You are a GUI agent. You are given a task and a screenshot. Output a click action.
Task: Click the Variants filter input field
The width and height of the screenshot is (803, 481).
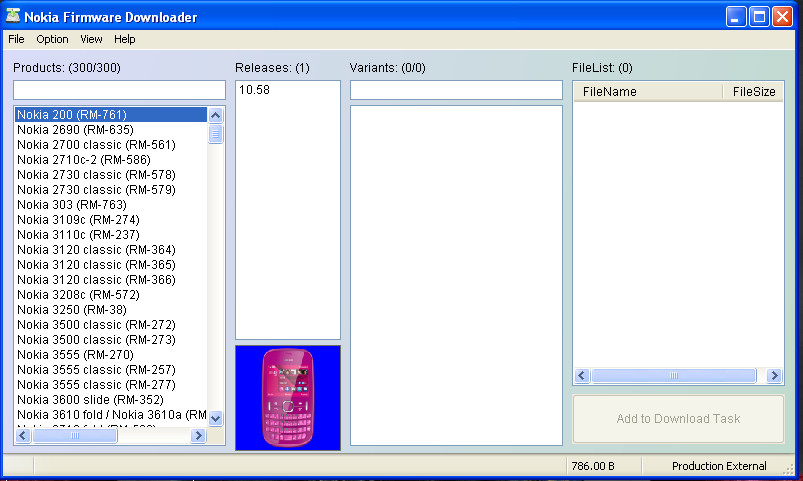456,90
